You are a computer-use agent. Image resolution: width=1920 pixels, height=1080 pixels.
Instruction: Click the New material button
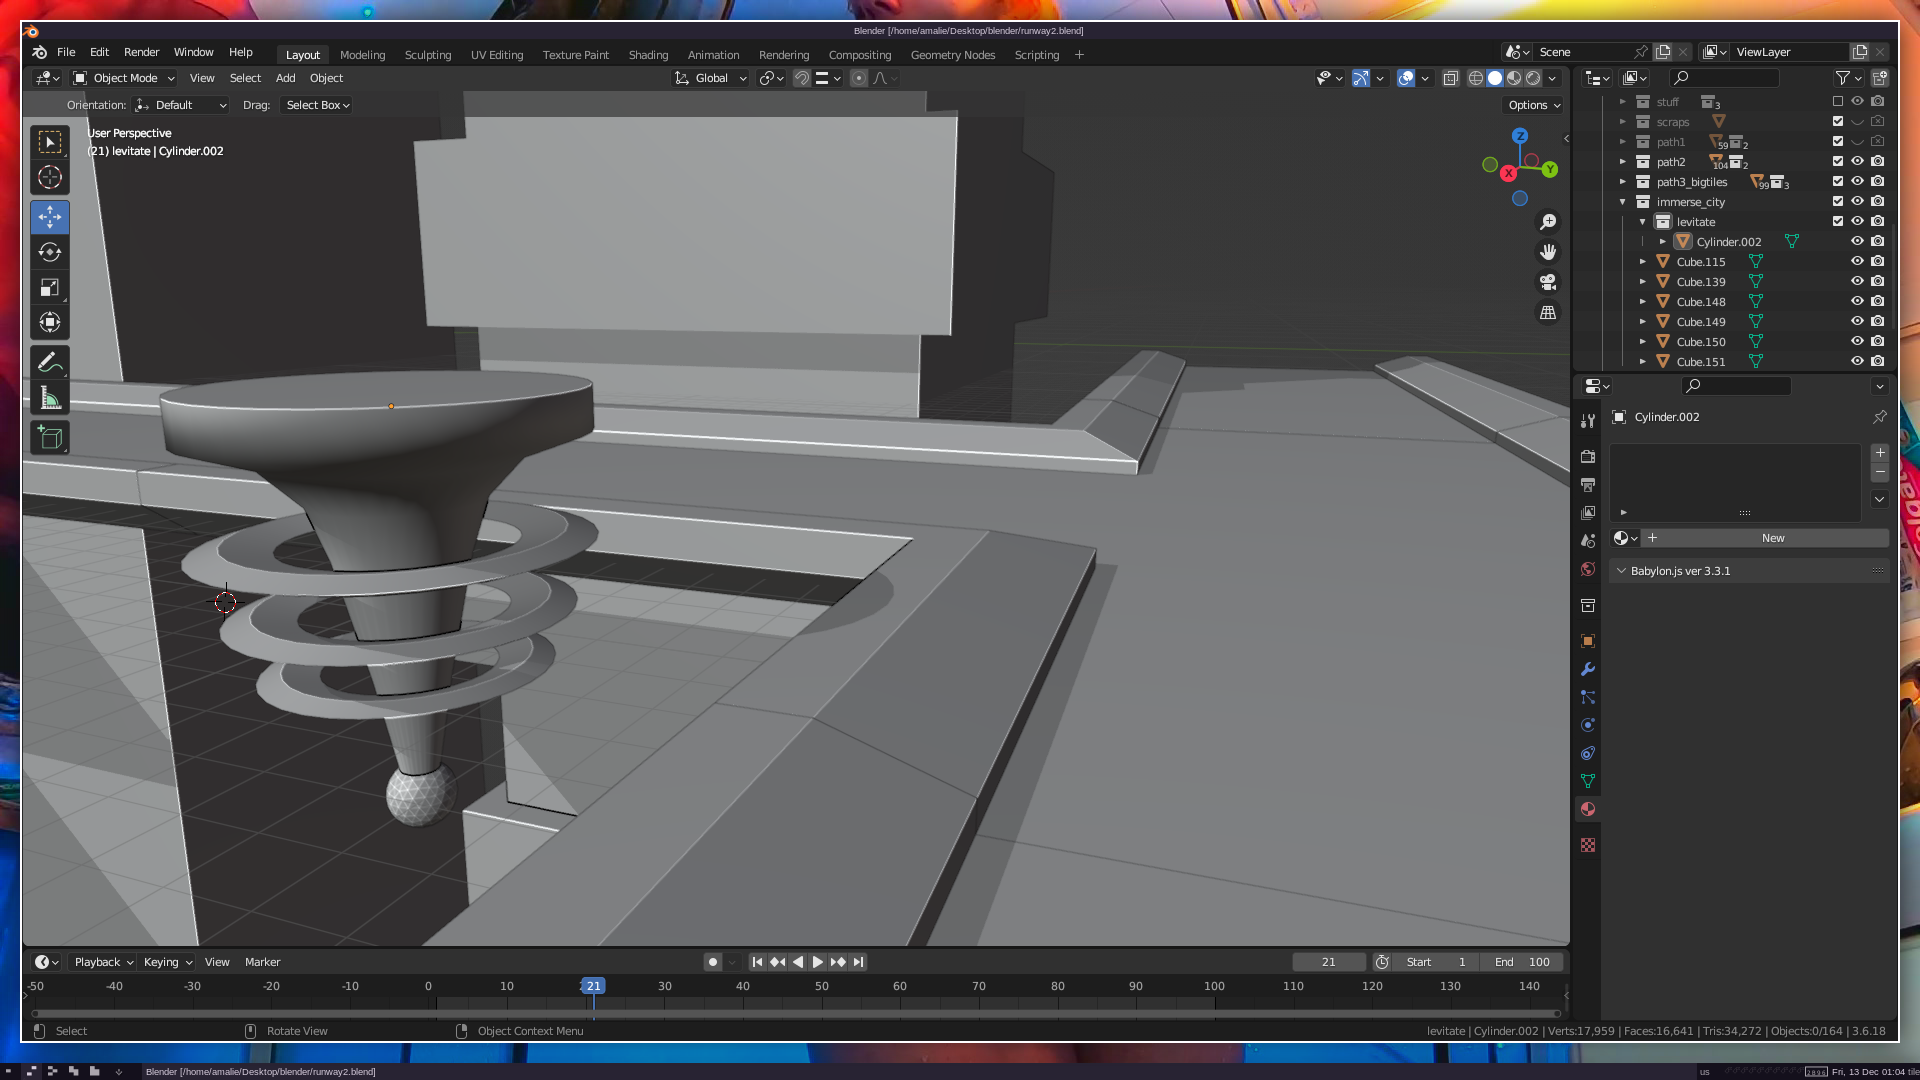click(1772, 538)
